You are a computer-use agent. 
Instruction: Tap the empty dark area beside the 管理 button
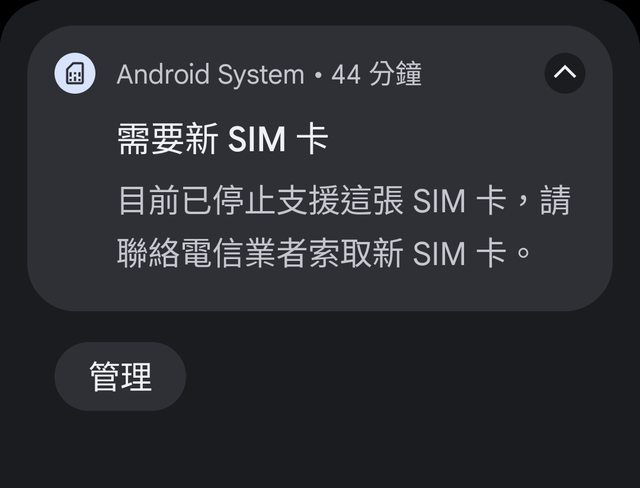408,376
